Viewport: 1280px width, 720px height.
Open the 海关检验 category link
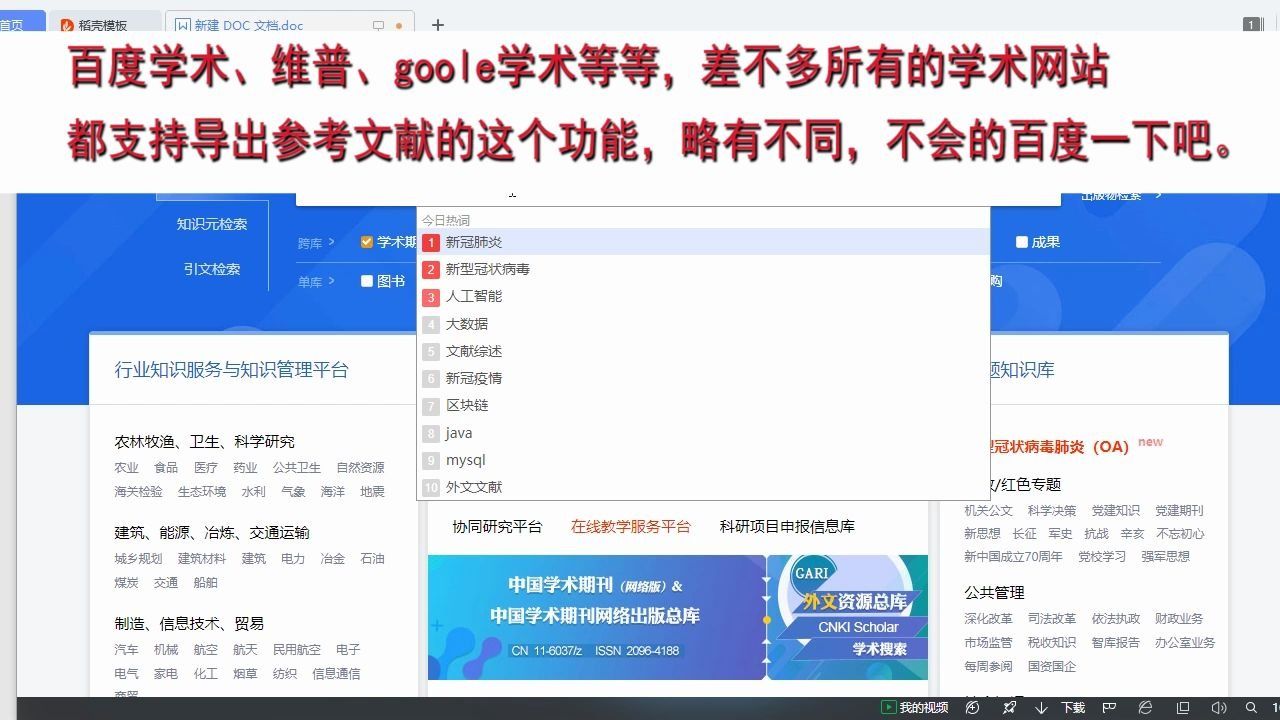[x=139, y=491]
